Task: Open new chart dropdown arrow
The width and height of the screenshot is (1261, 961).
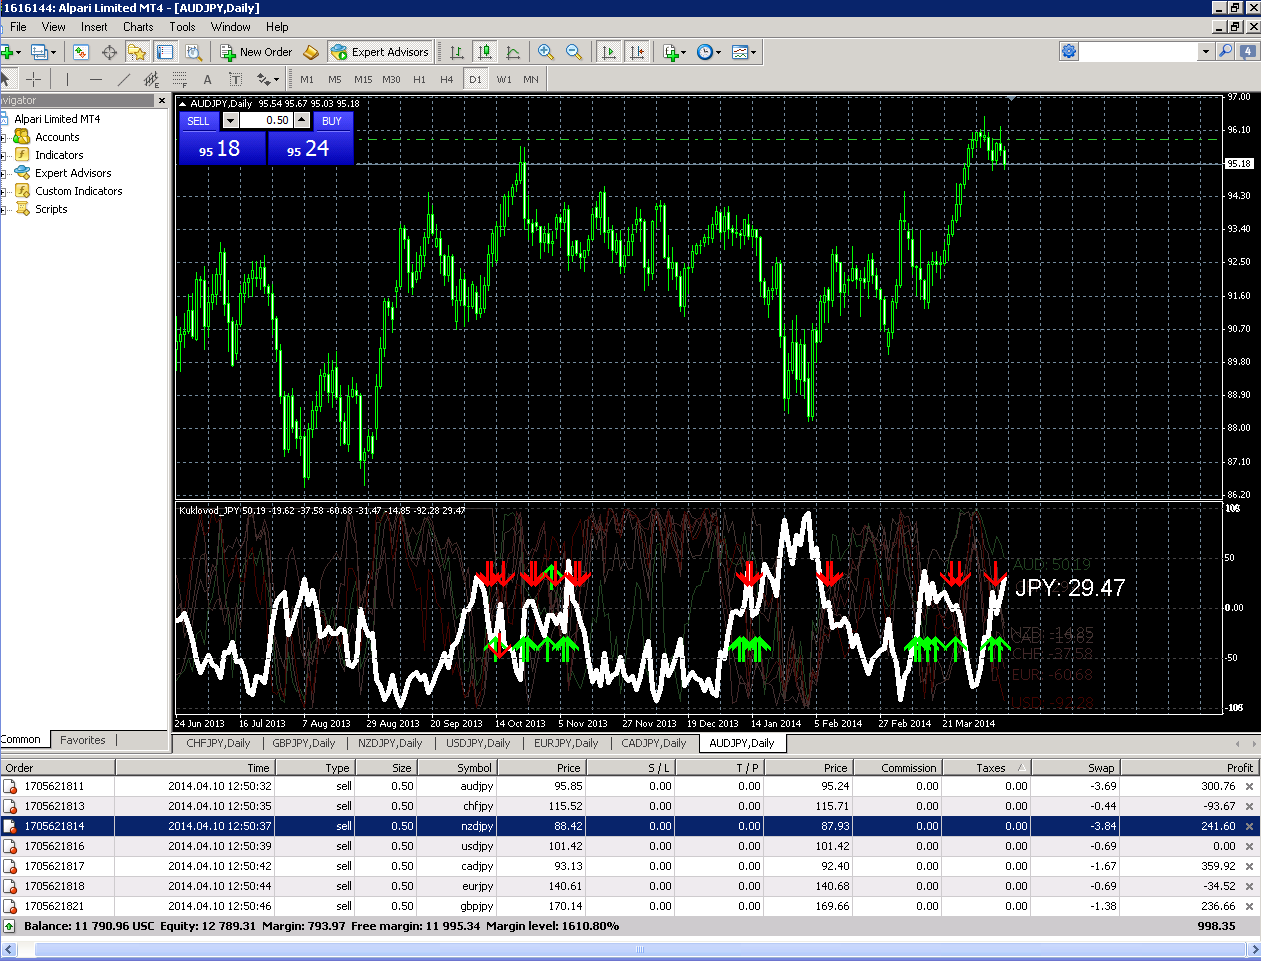Action: pyautogui.click(x=18, y=52)
